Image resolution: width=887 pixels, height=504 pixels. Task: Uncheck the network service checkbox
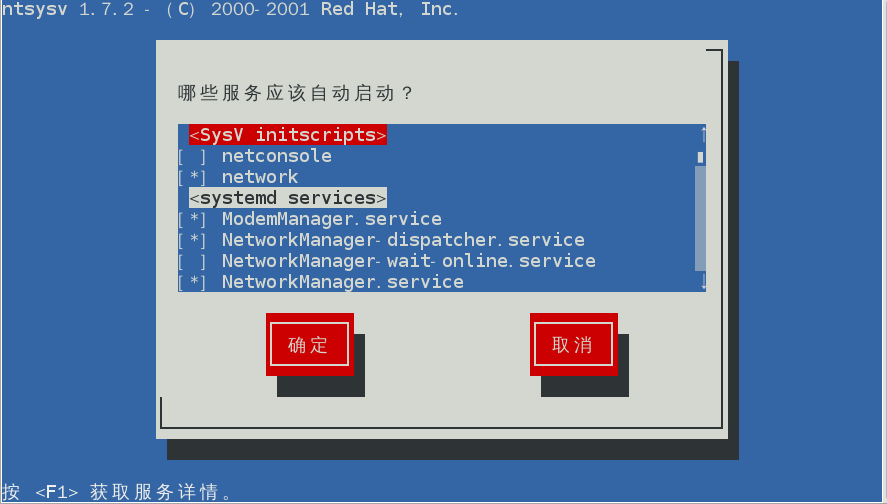coord(192,177)
